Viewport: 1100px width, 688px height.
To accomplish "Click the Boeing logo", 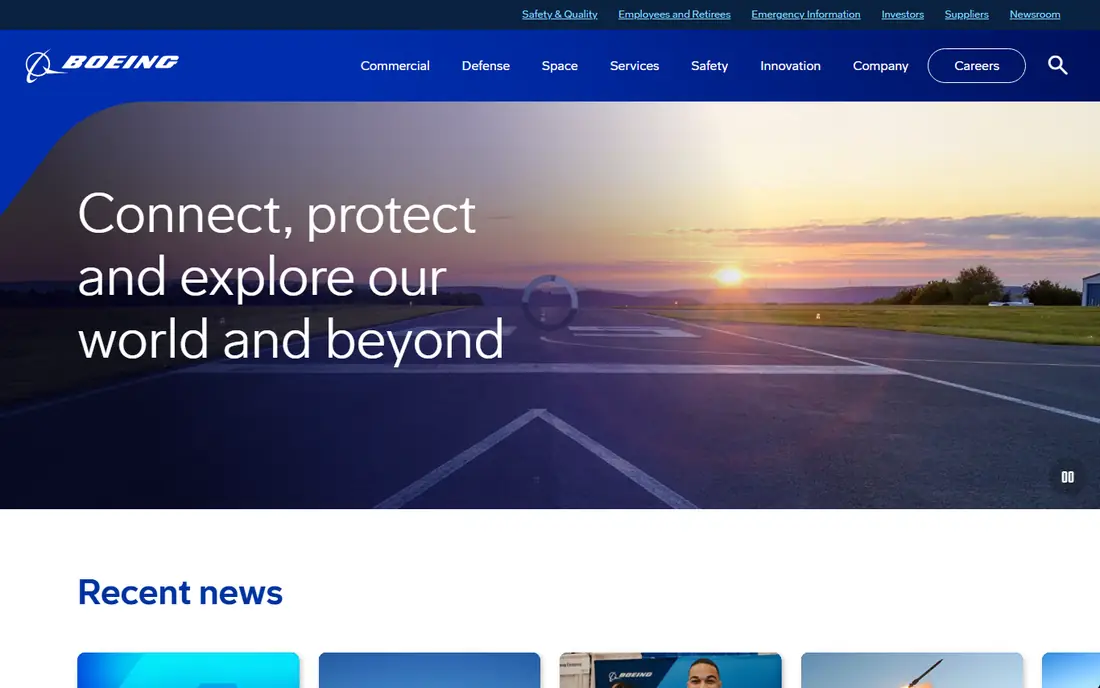I will [x=102, y=65].
